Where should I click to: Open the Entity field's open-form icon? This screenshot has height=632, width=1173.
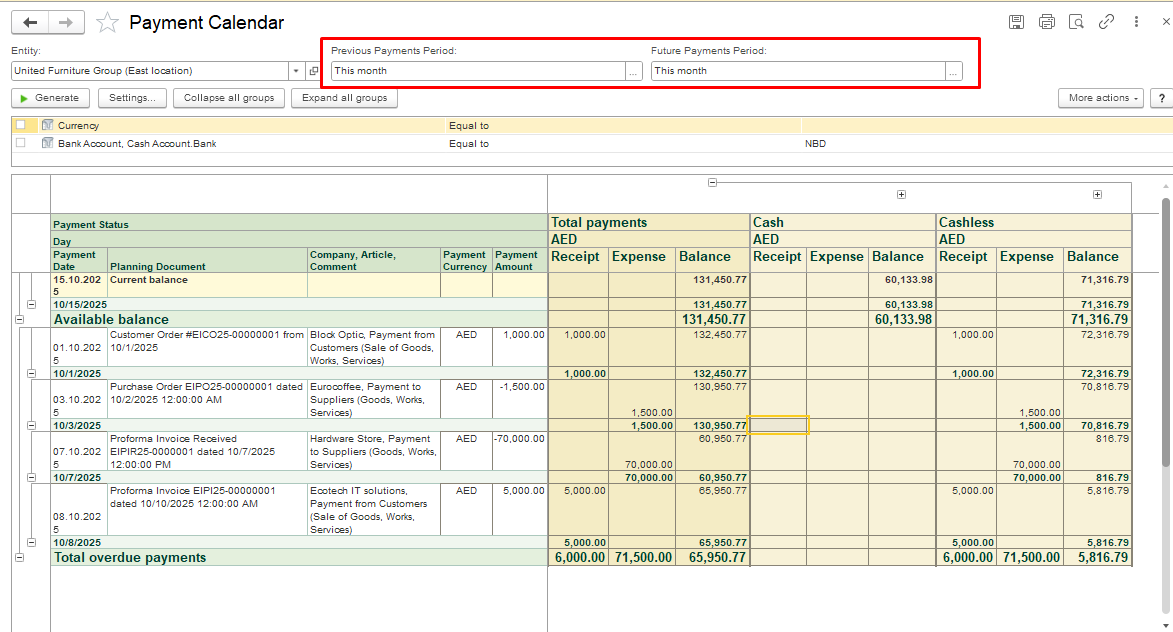(314, 71)
